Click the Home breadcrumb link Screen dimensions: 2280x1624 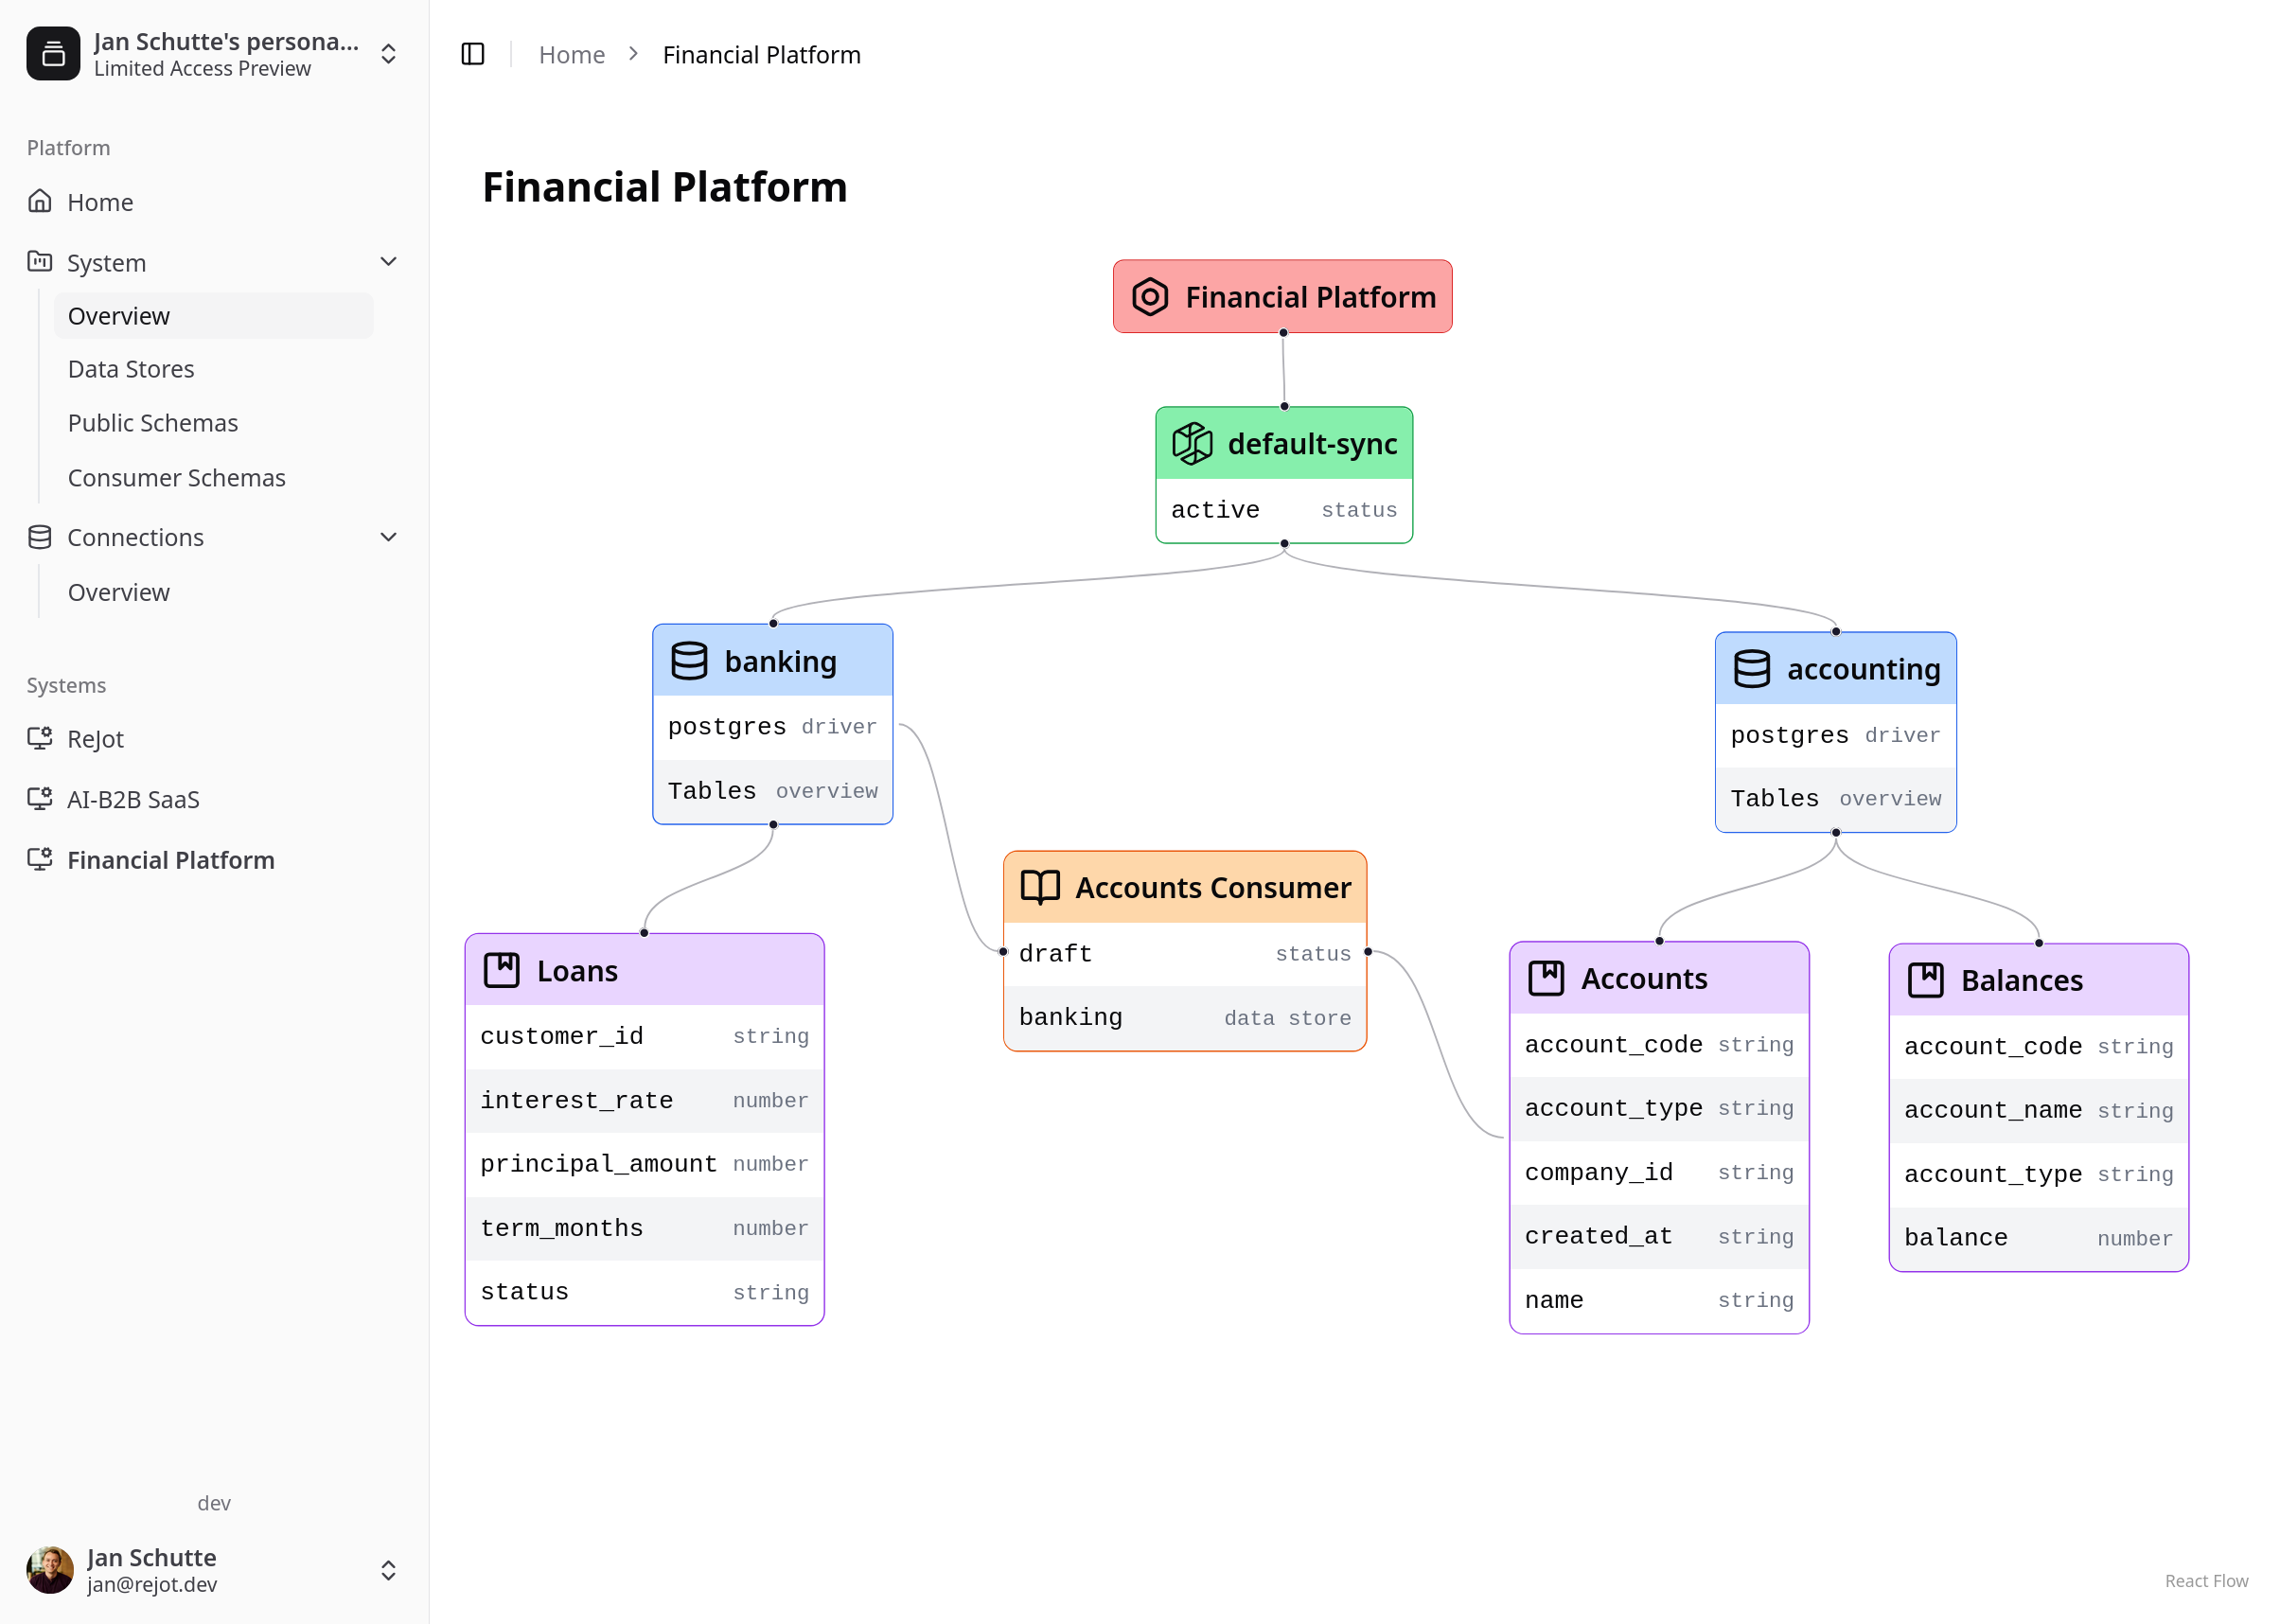[x=572, y=54]
